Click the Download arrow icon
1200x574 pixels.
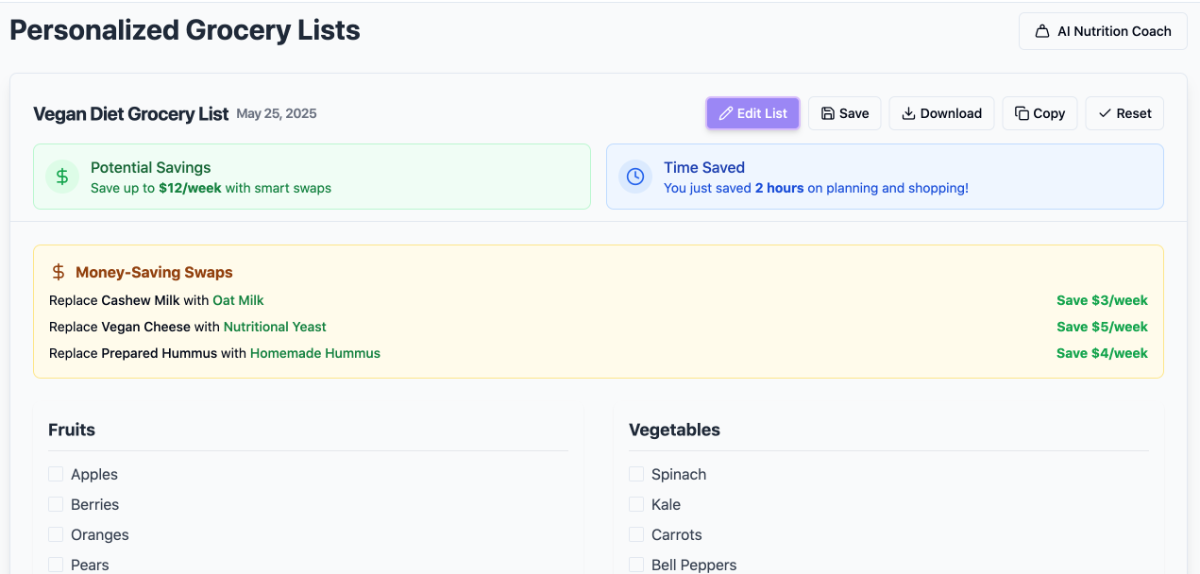[909, 114]
